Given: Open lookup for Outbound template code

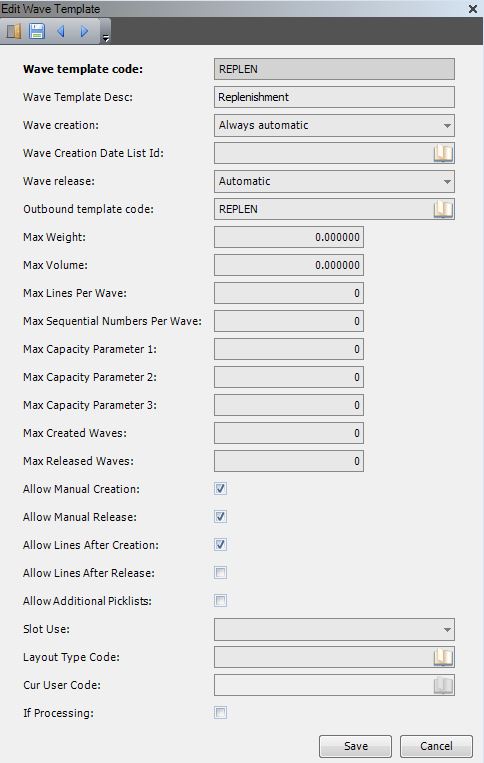Looking at the screenshot, I should 443,209.
